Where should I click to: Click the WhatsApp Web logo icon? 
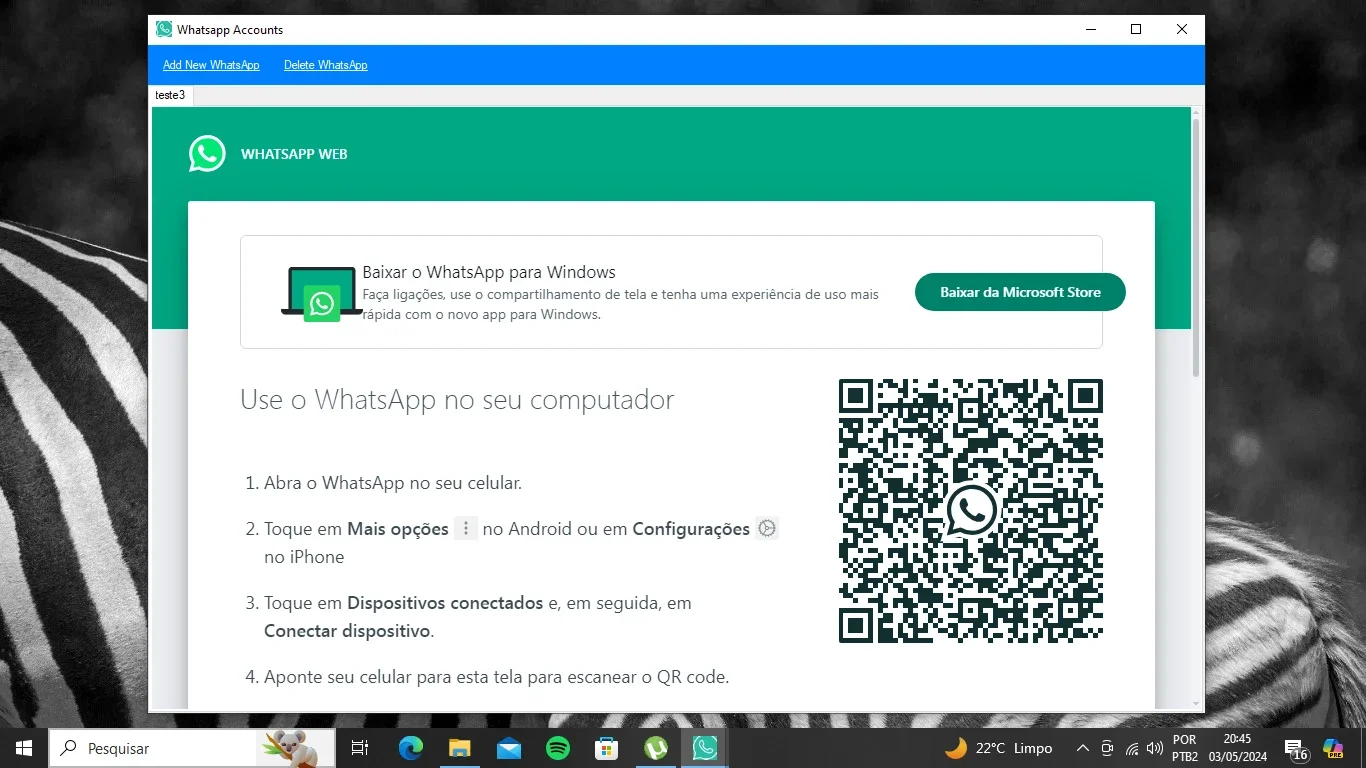pyautogui.click(x=207, y=154)
